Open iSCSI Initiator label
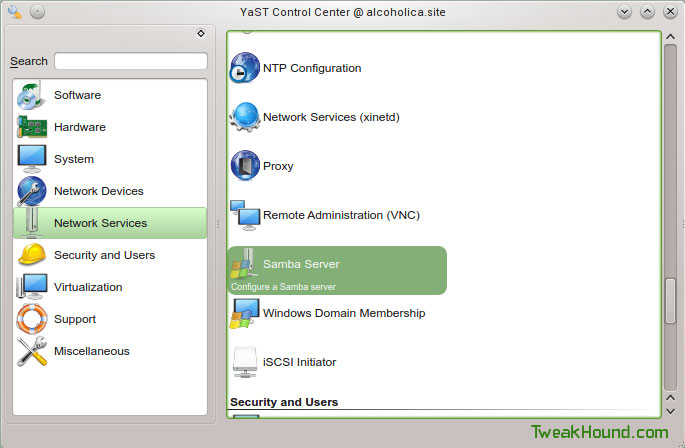Viewport: 685px width, 448px height. [x=299, y=362]
